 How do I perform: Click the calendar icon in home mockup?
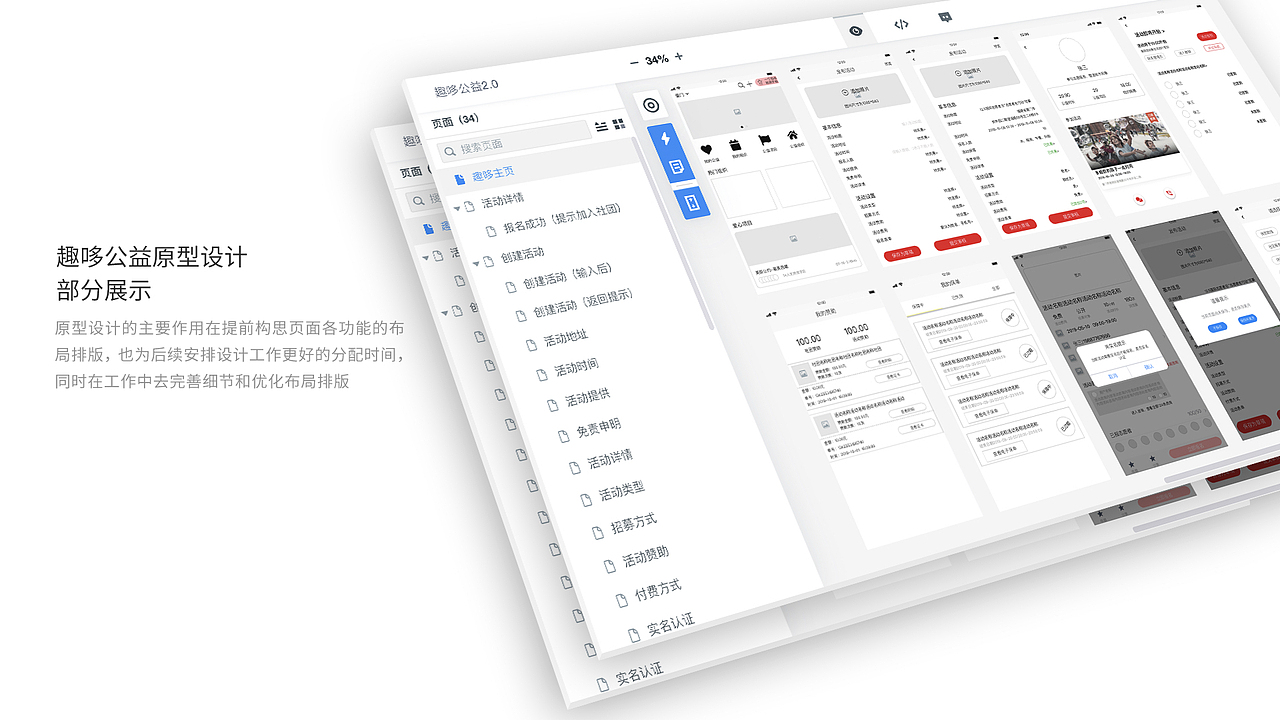pyautogui.click(x=735, y=145)
